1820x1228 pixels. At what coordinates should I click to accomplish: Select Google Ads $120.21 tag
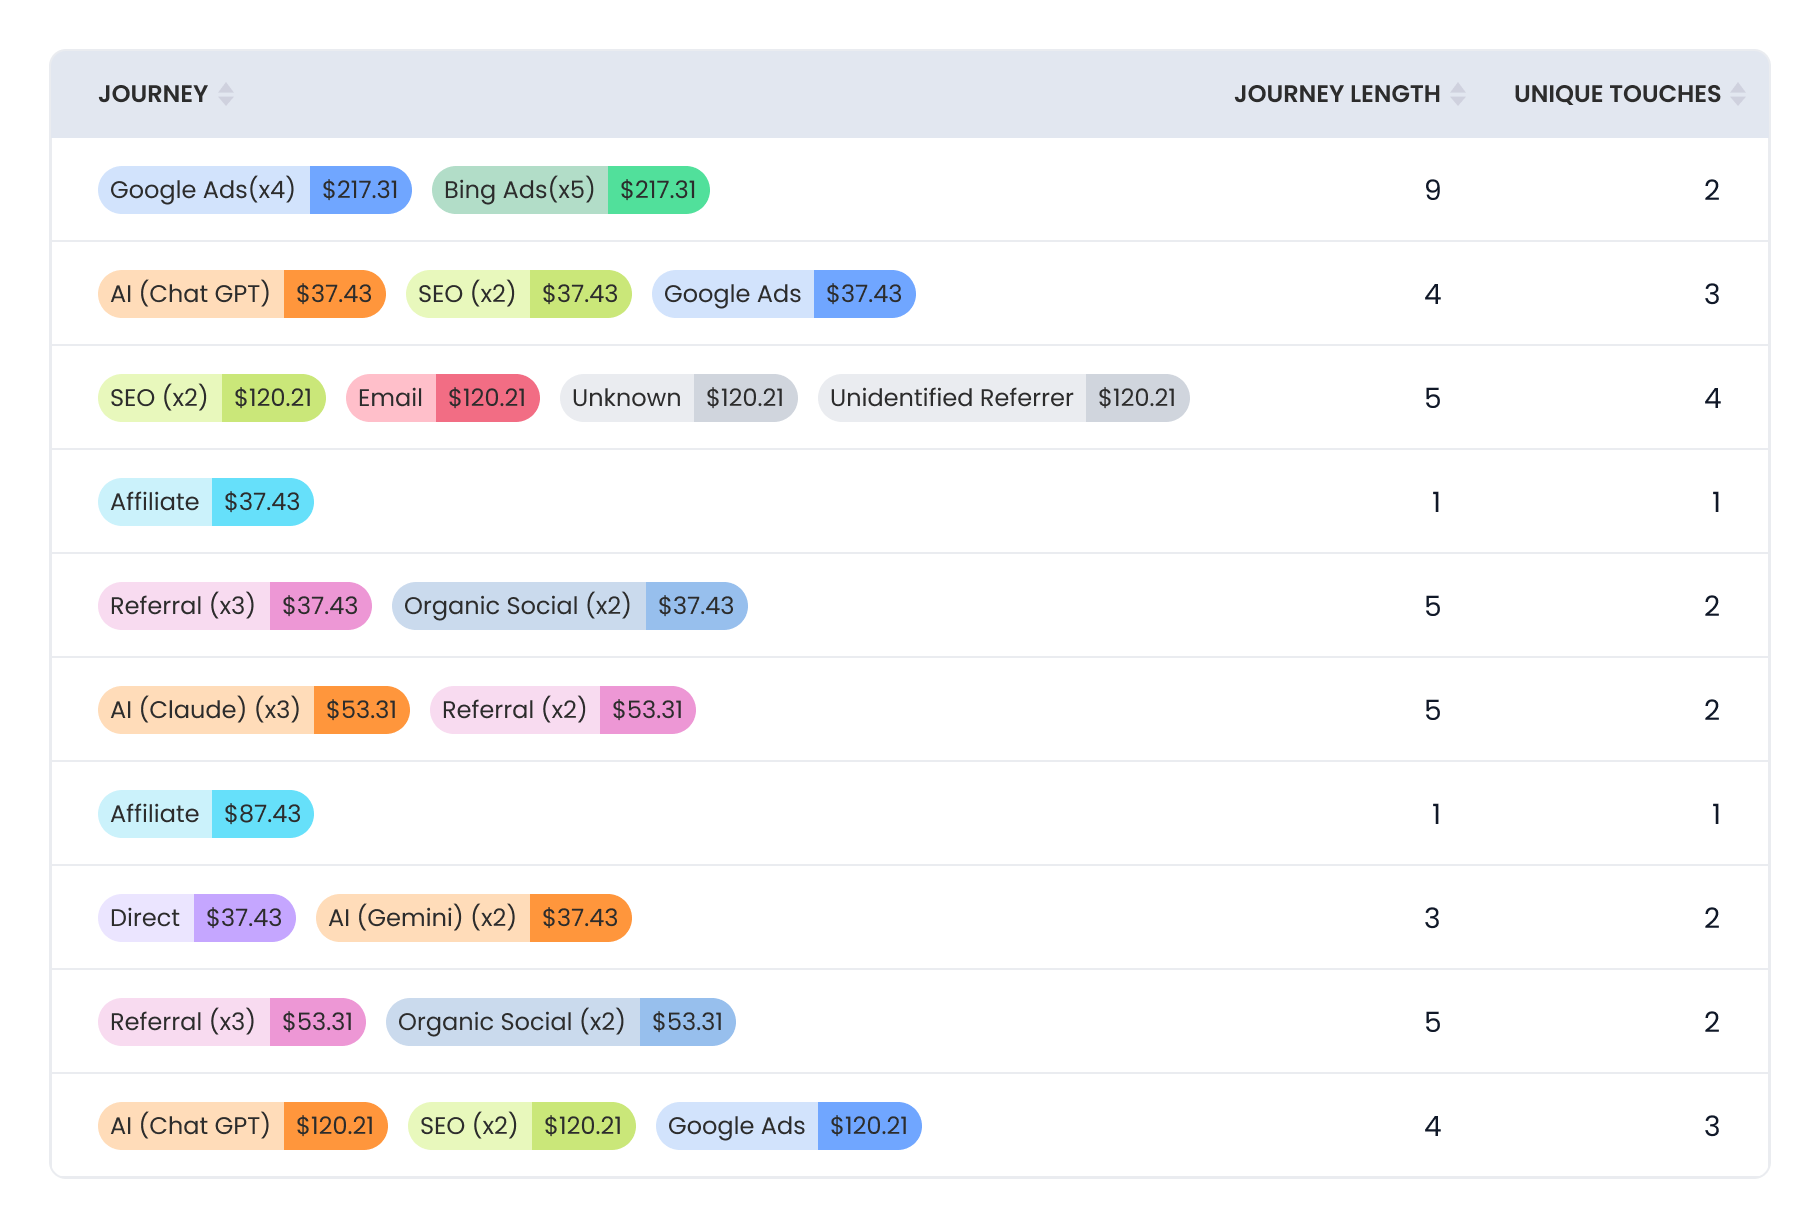tap(789, 1126)
